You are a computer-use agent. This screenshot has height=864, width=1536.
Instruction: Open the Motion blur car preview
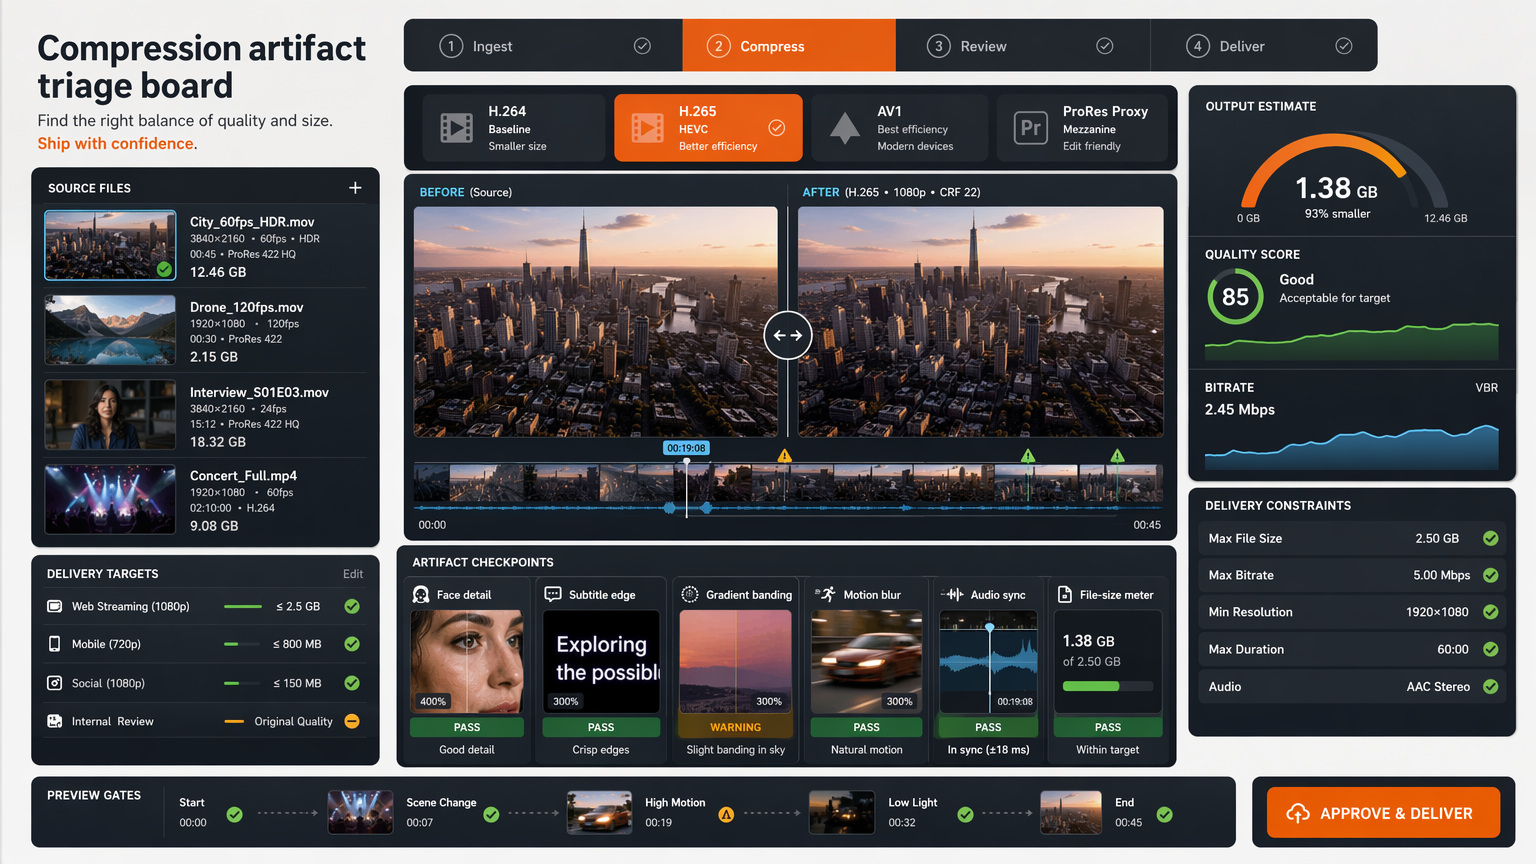pyautogui.click(x=866, y=661)
